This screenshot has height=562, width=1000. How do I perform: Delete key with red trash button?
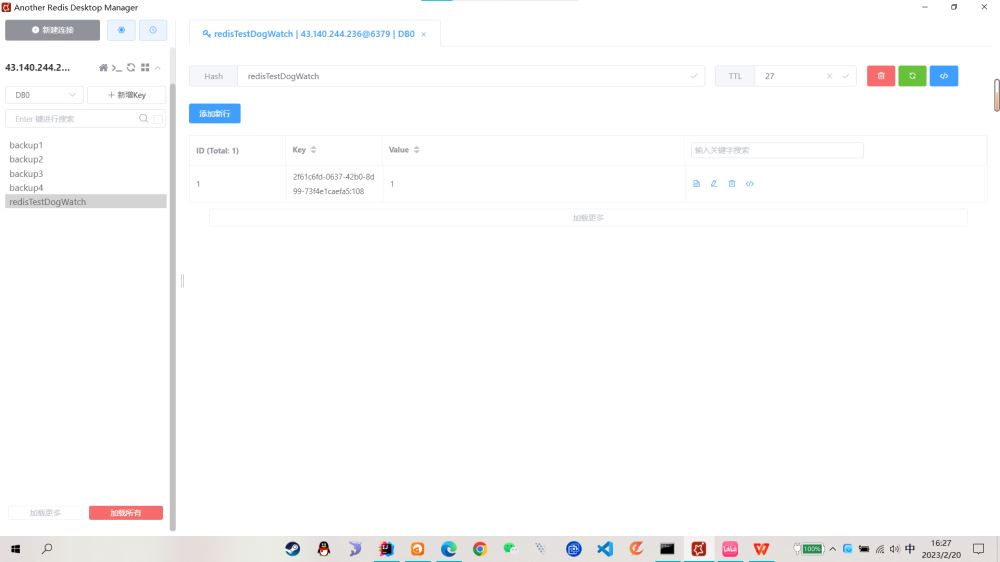881,76
